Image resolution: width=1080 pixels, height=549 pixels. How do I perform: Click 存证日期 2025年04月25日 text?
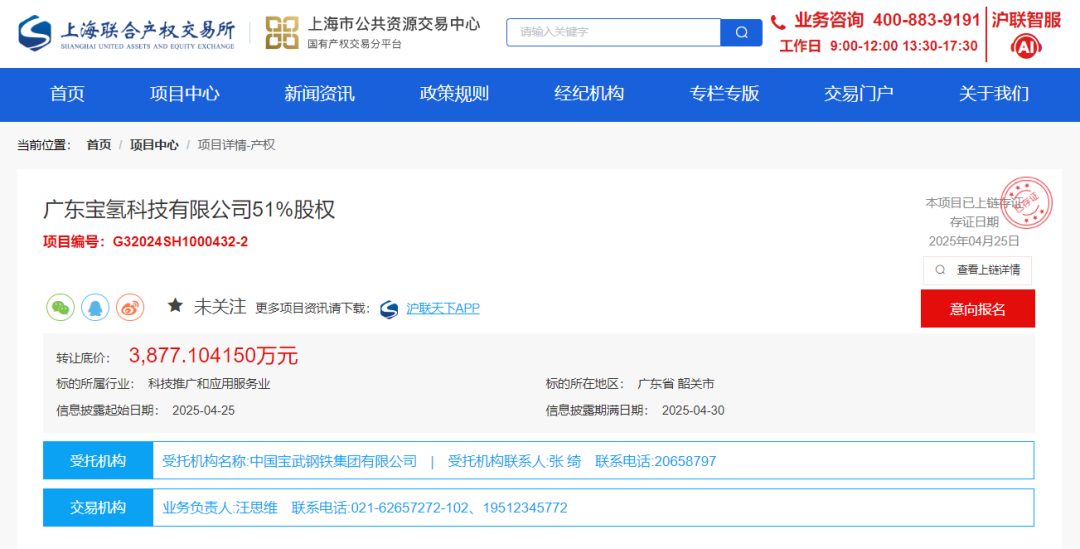click(974, 231)
